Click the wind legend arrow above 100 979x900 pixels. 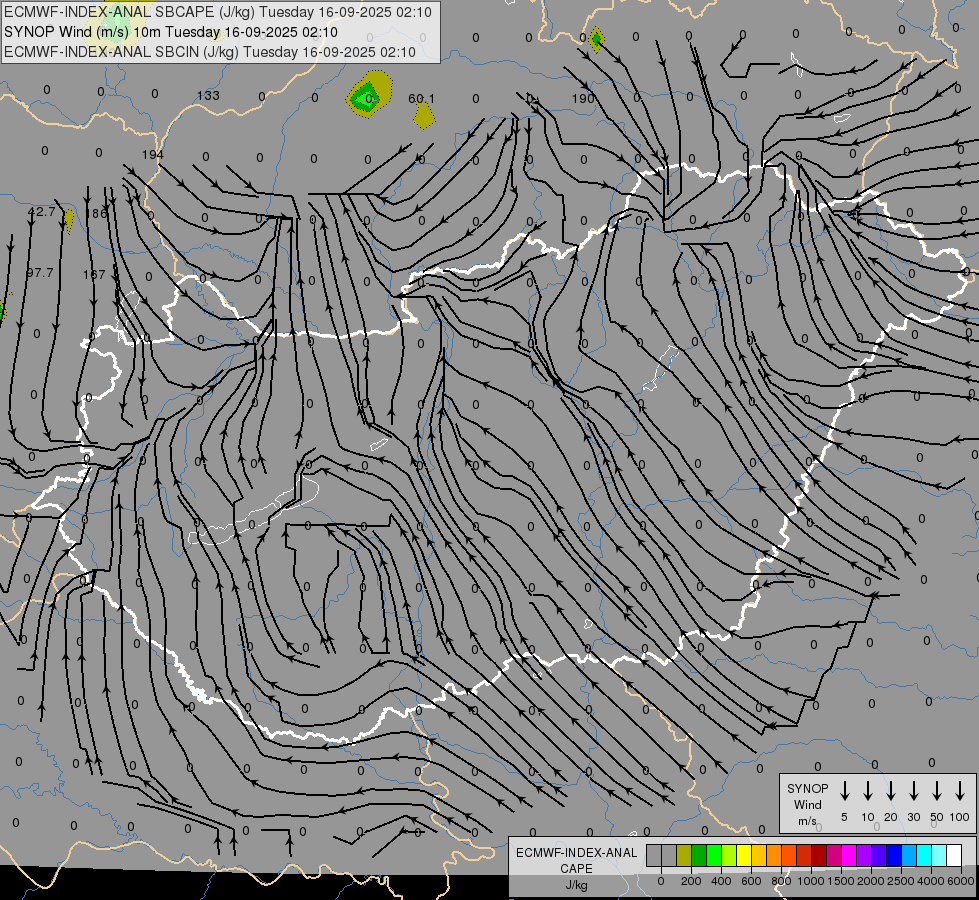point(960,791)
